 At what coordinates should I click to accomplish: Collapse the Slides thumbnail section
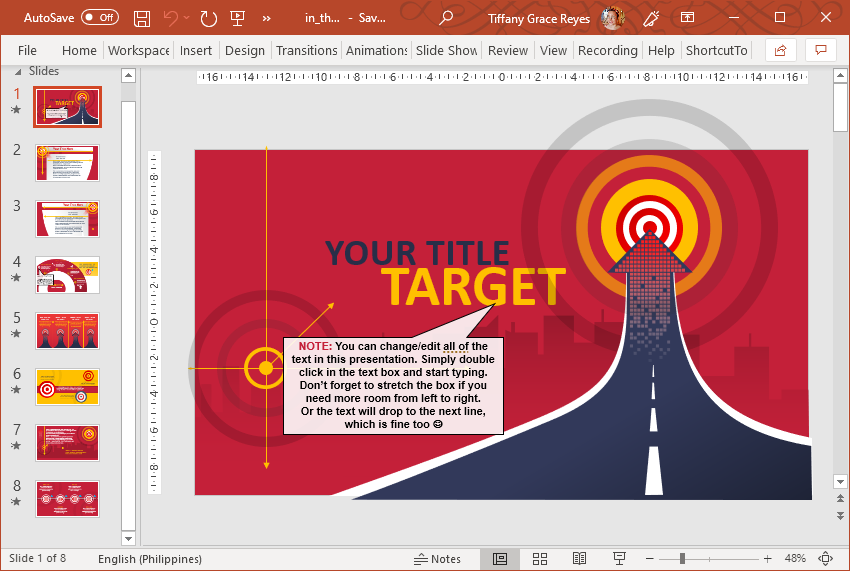click(19, 71)
